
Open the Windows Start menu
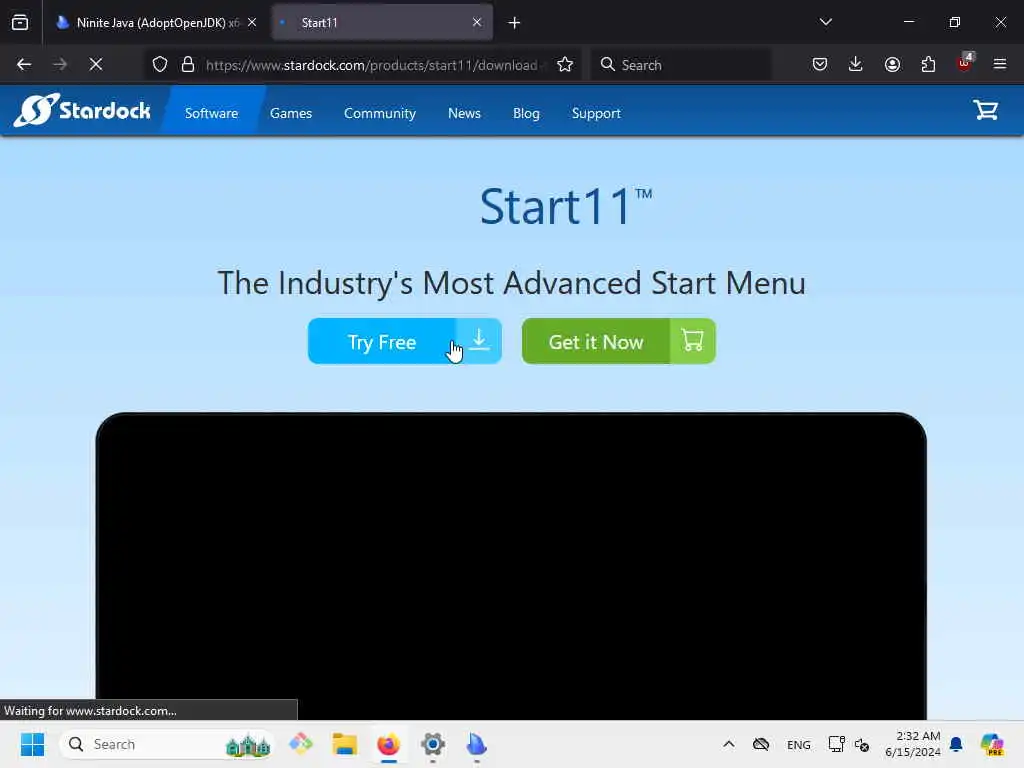(x=32, y=744)
